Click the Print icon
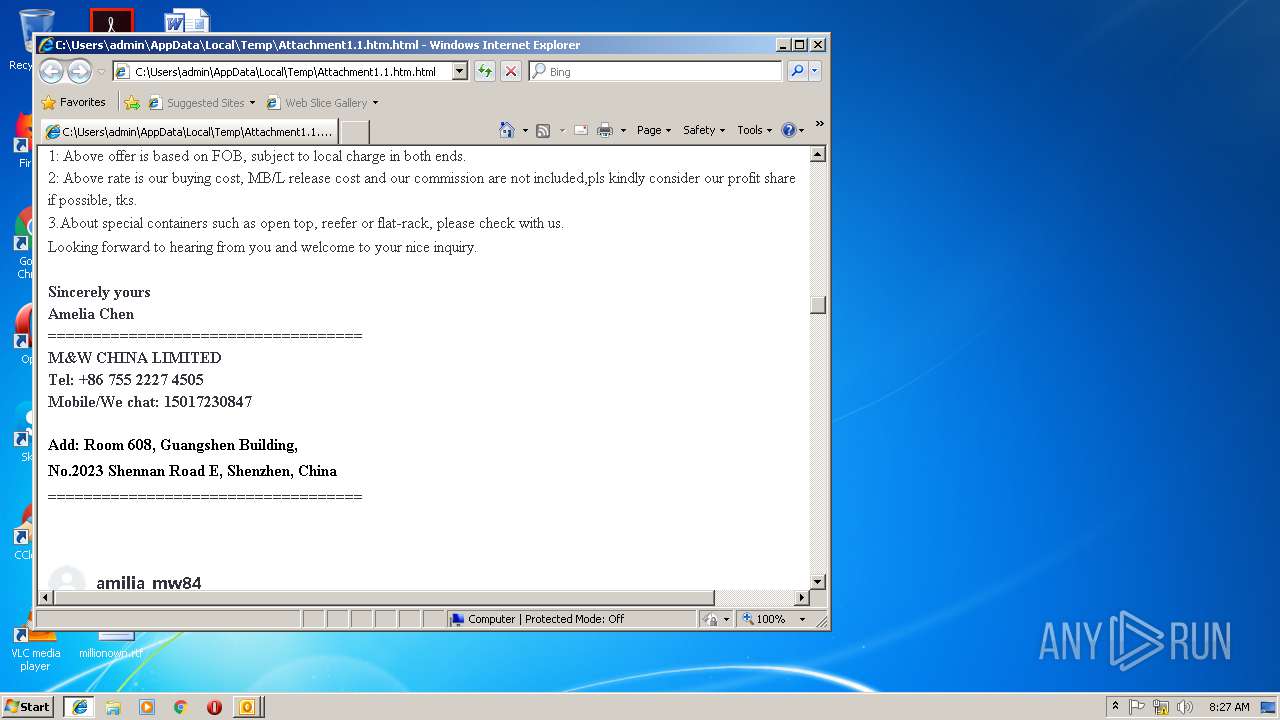 click(x=605, y=130)
